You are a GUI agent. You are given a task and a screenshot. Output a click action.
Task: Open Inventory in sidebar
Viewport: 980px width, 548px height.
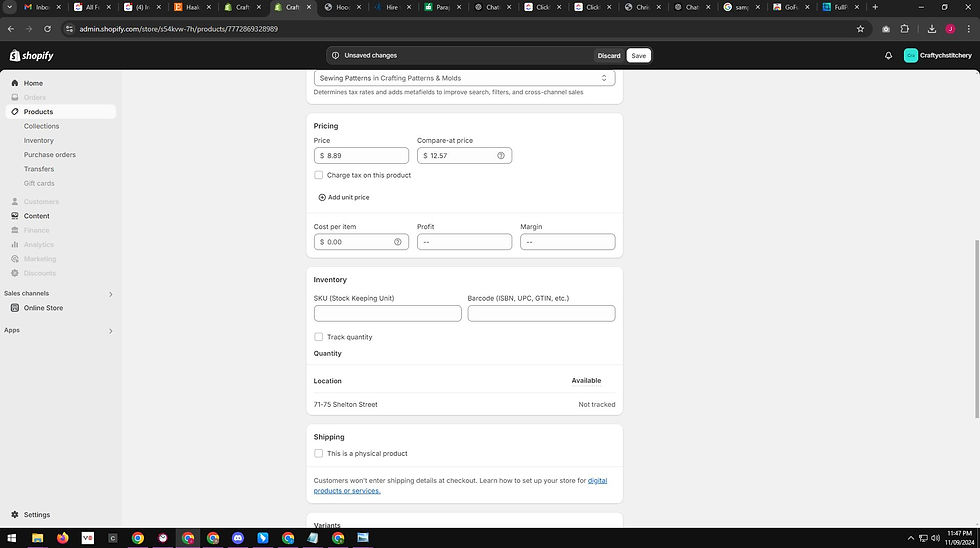39,141
